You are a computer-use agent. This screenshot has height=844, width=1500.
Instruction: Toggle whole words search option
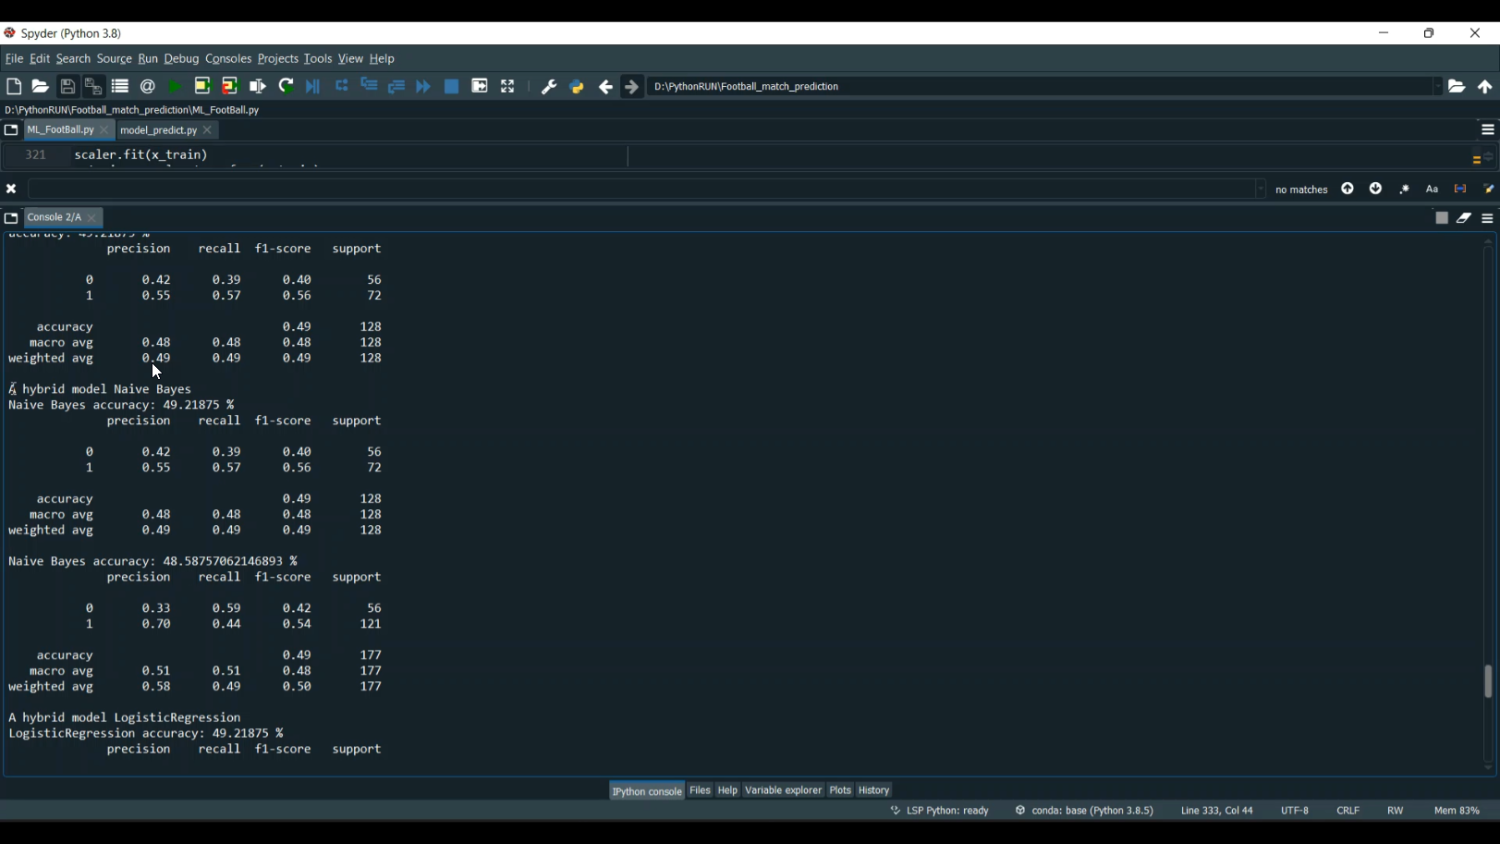pyautogui.click(x=1460, y=189)
